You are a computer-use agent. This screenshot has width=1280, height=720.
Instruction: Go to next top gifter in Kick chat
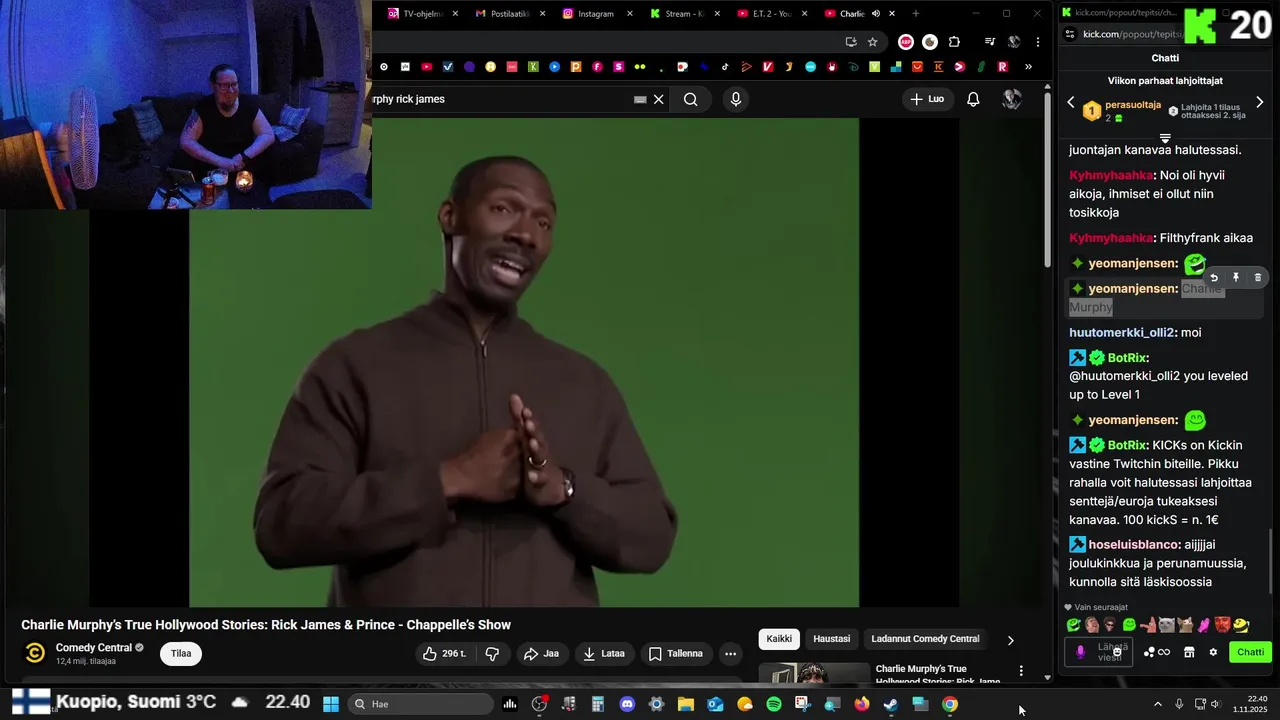click(x=1259, y=102)
